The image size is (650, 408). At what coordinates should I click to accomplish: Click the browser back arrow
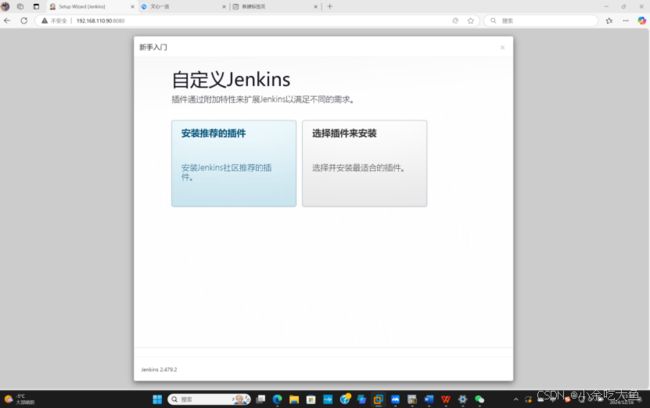pos(7,20)
